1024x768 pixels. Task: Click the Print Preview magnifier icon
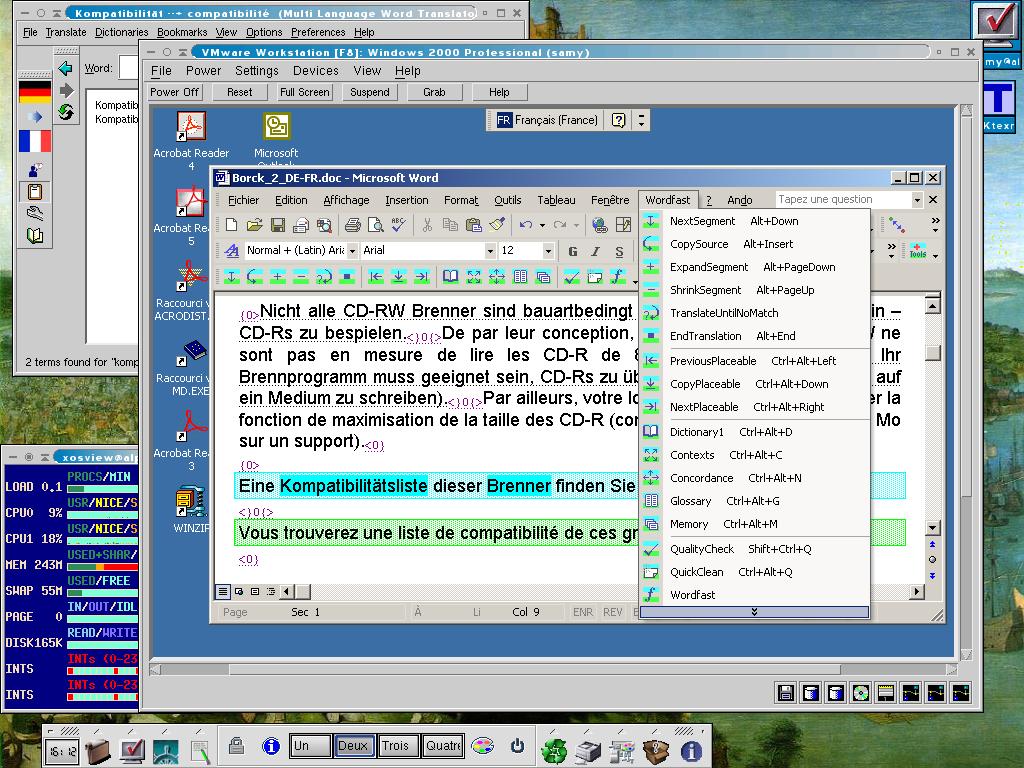coord(376,225)
